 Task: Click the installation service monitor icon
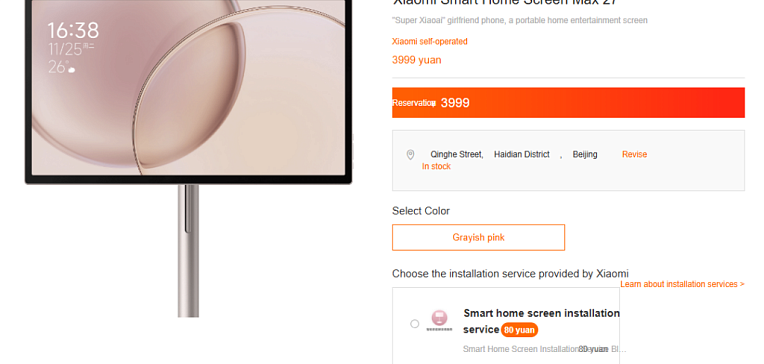439,321
